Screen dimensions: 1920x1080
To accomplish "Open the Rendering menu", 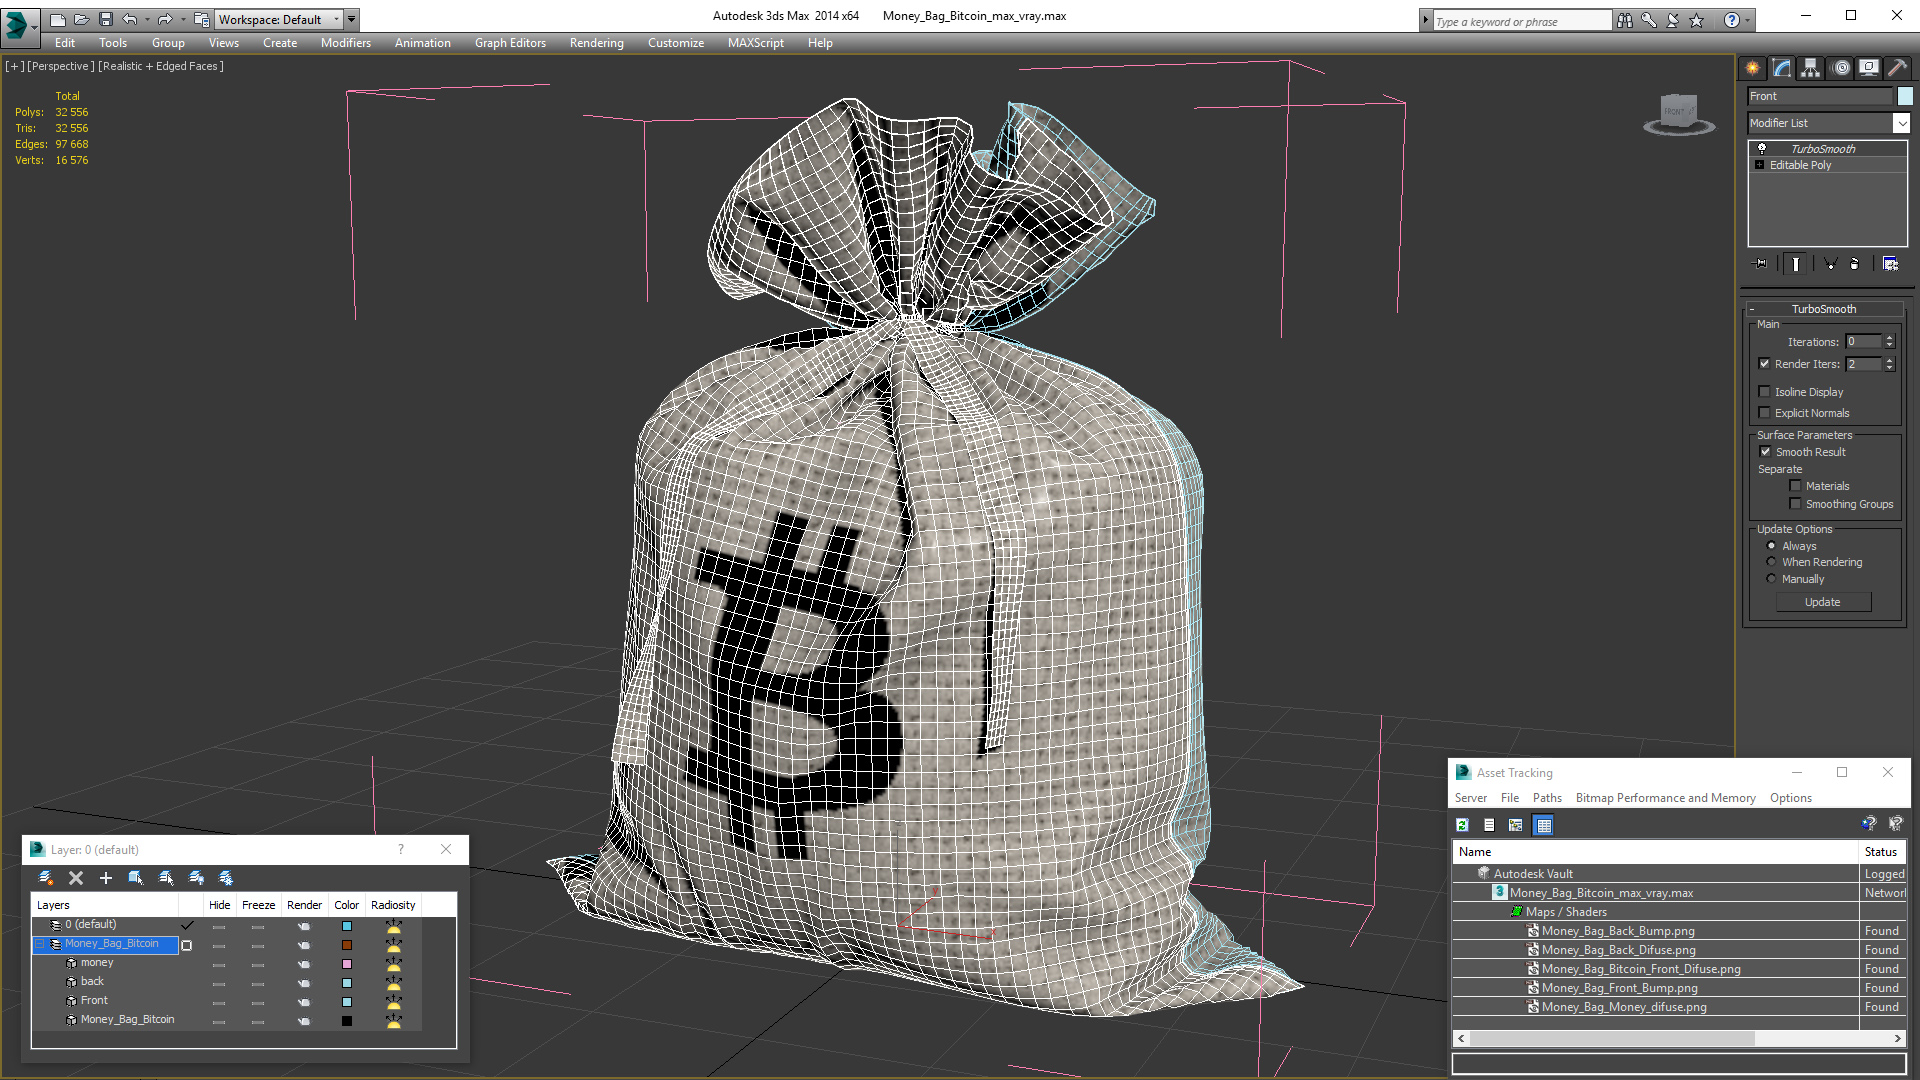I will point(596,43).
